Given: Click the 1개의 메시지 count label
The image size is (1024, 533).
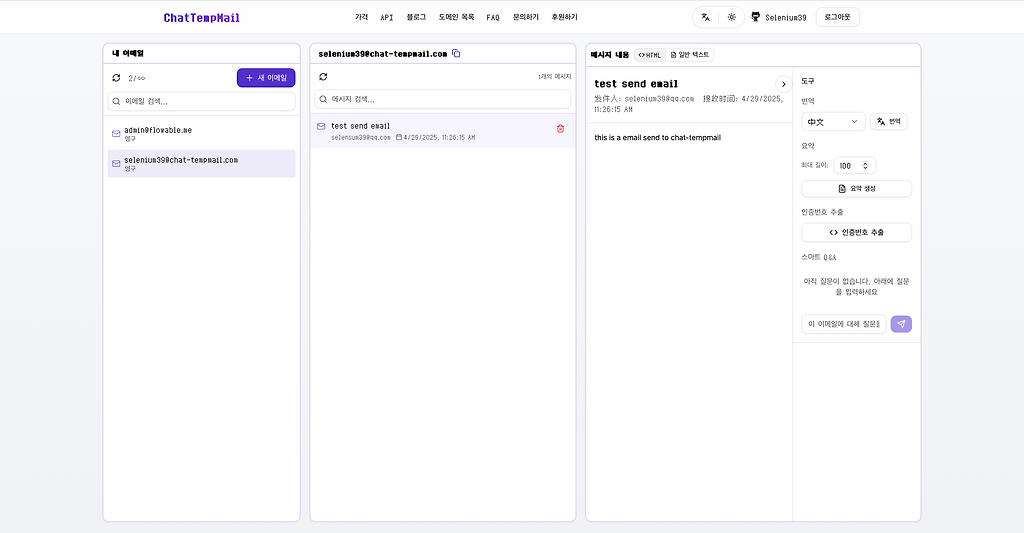Looking at the screenshot, I should [554, 76].
